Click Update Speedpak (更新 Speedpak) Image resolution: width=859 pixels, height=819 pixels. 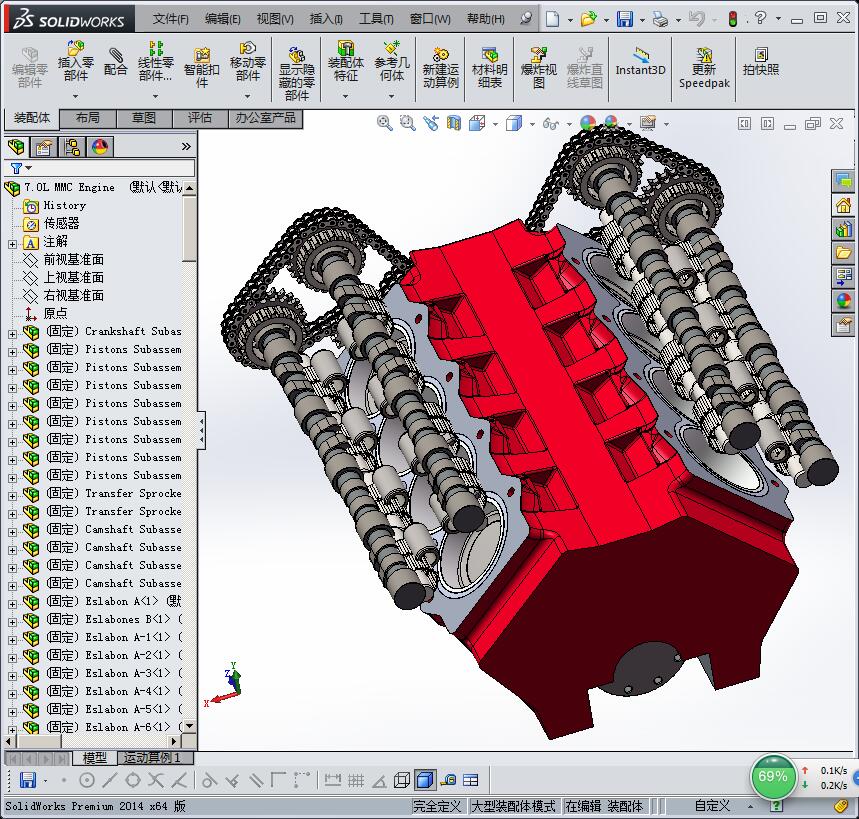pyautogui.click(x=704, y=67)
